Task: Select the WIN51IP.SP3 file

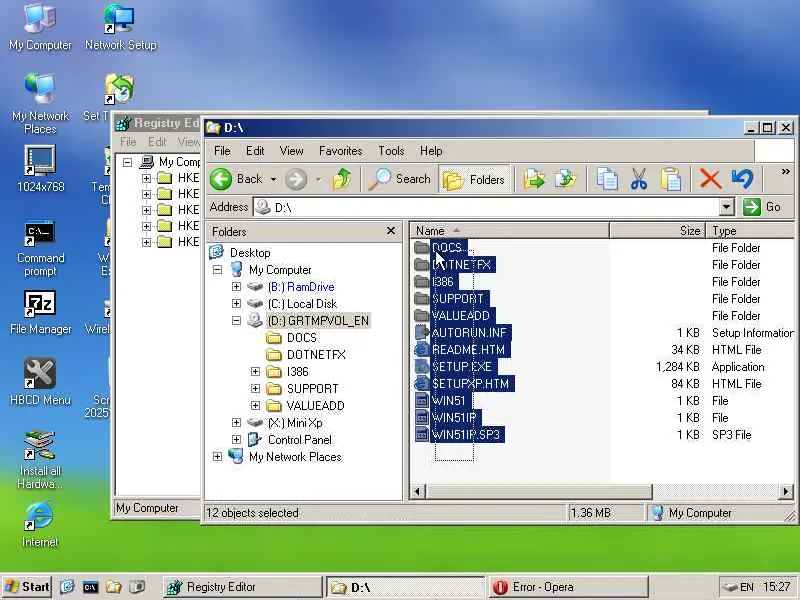Action: pyautogui.click(x=466, y=435)
